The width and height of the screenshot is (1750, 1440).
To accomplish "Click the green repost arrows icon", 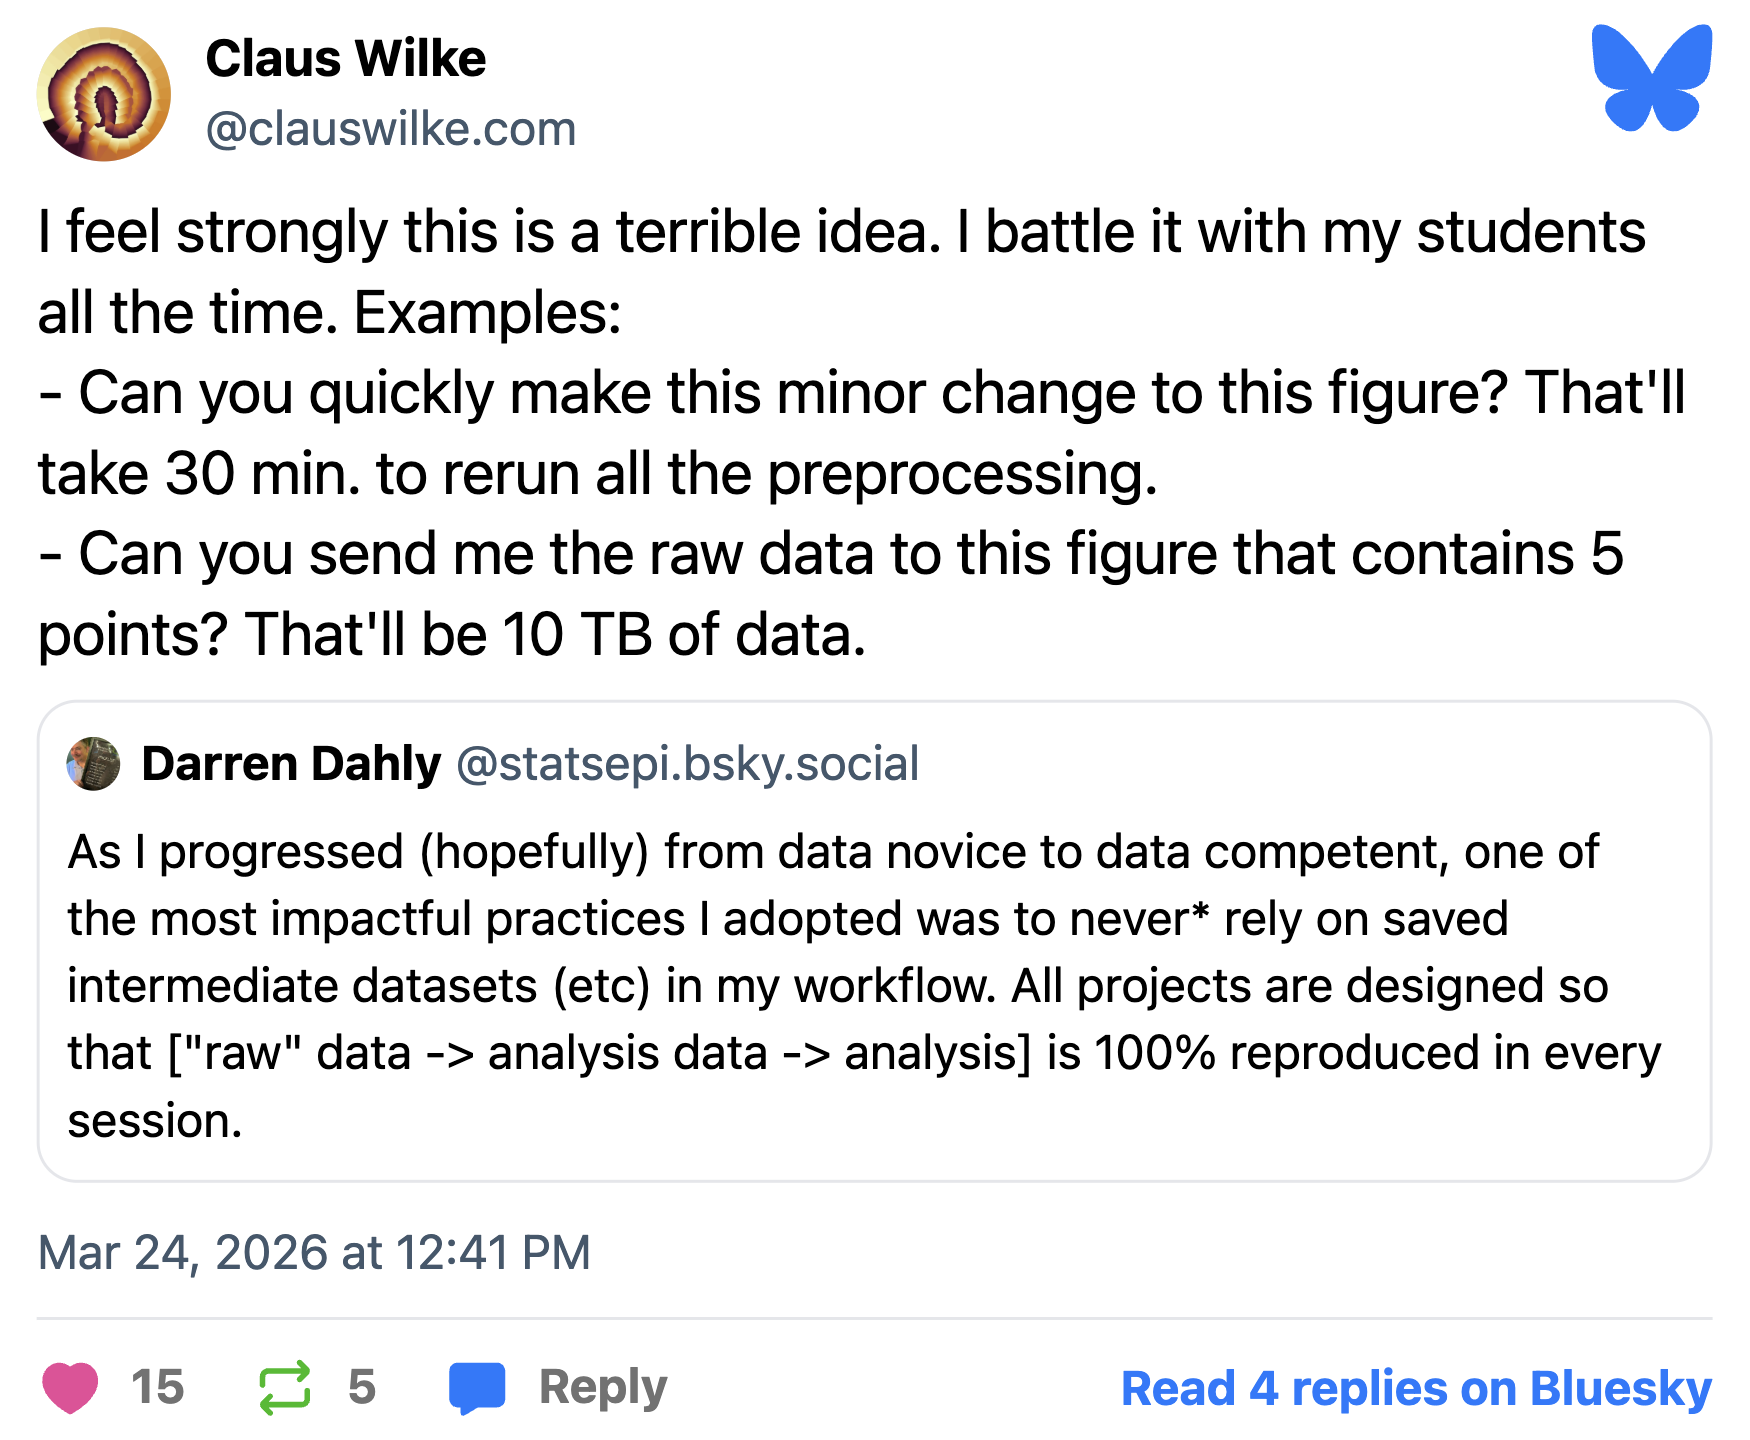I will point(285,1388).
